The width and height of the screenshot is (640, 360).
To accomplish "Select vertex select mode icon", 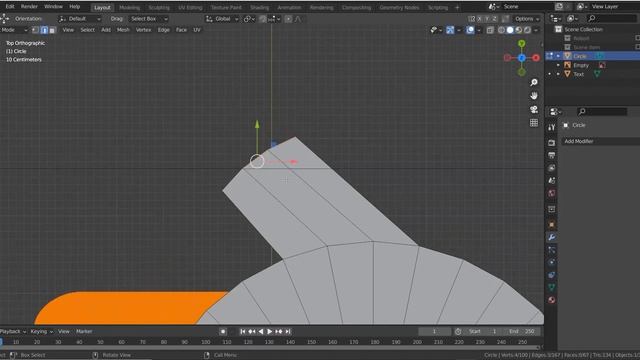I will pyautogui.click(x=36, y=30).
